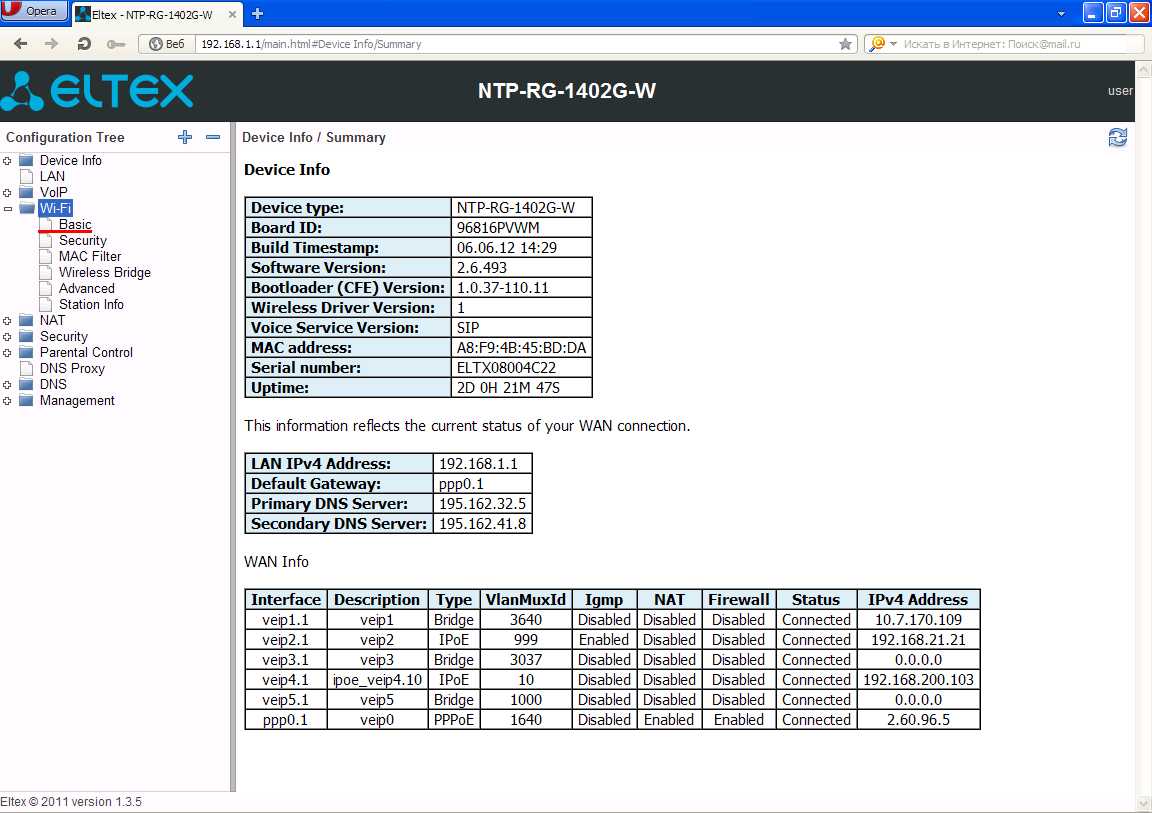Viewport: 1152px width, 813px height.
Task: Collapse the Wi-Fi tree node
Action: [x=8, y=209]
